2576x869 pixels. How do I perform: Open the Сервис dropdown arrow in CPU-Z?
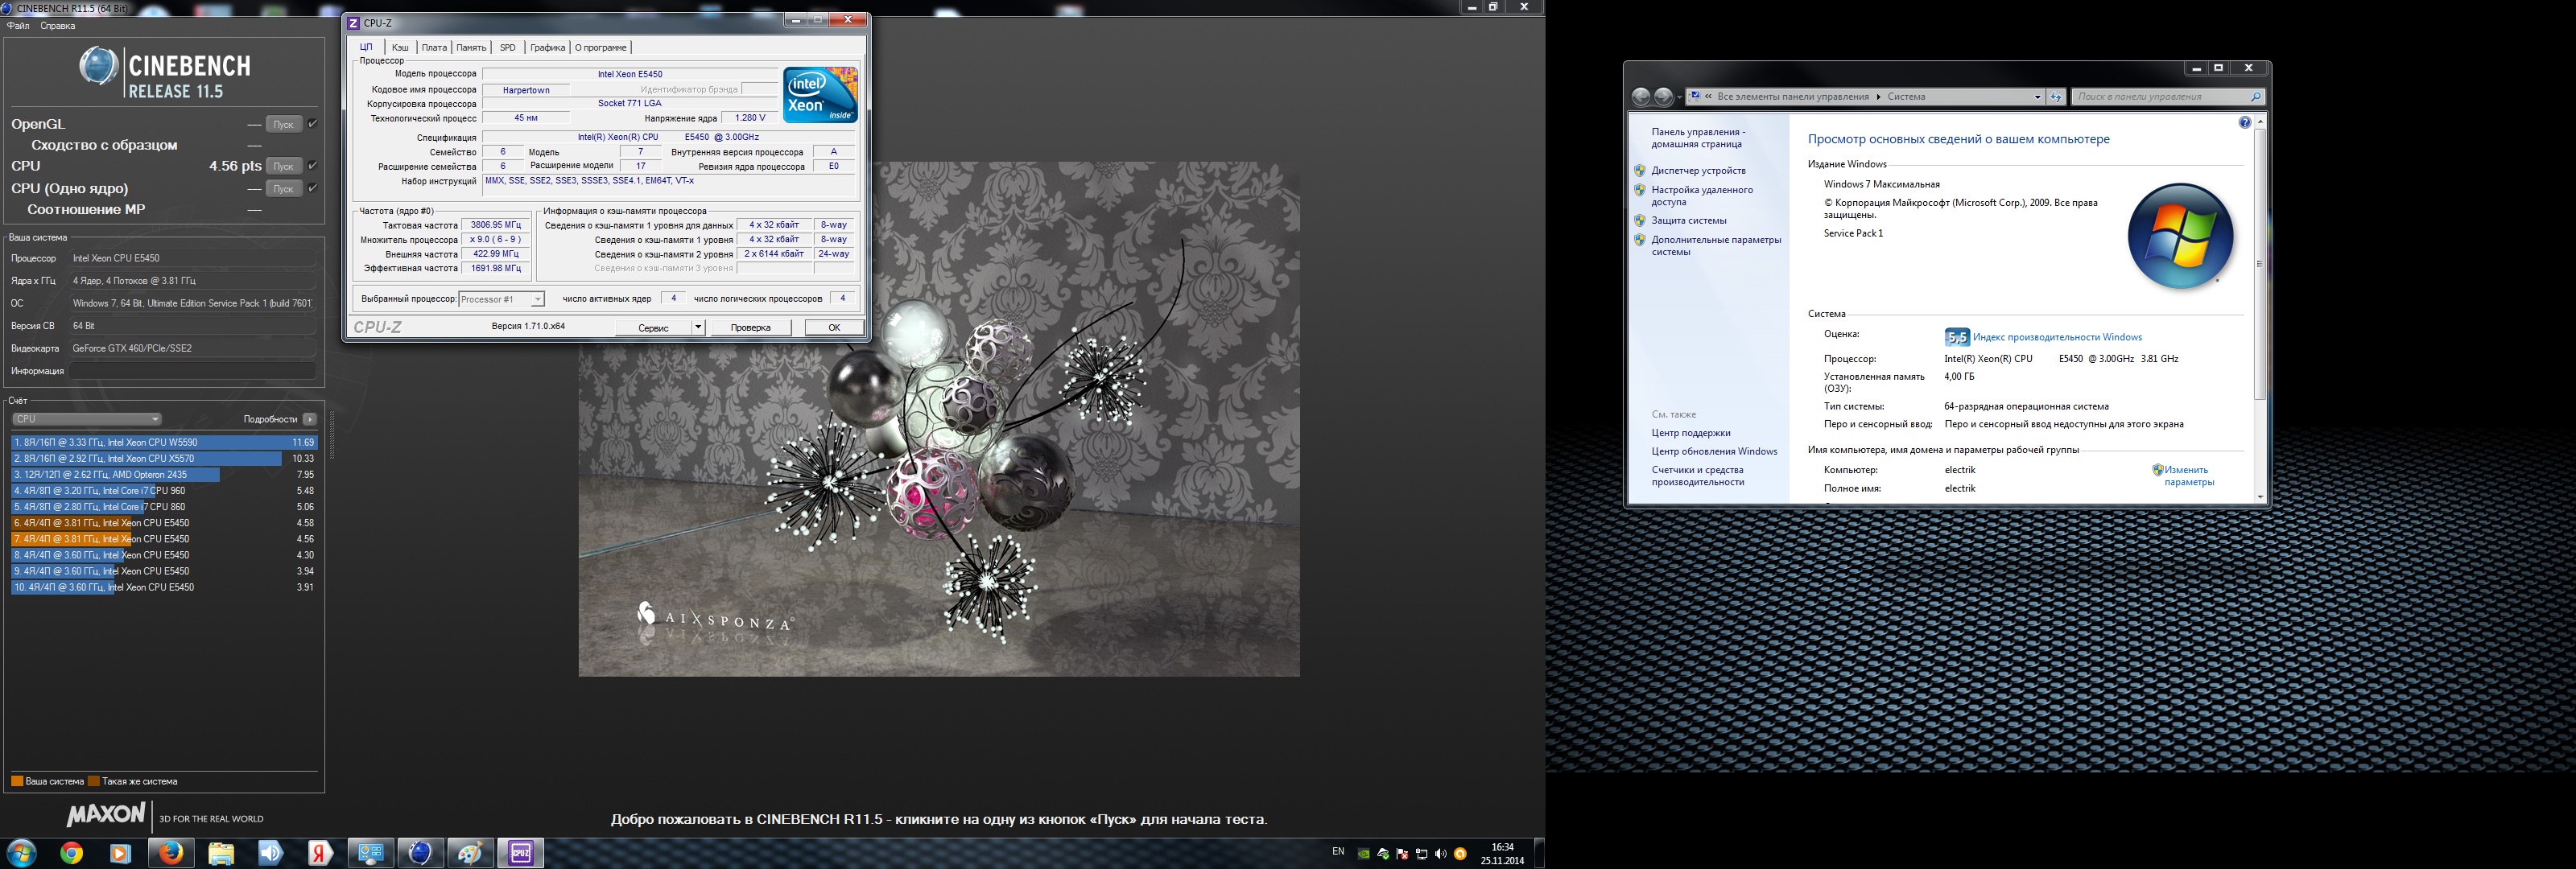pyautogui.click(x=698, y=328)
